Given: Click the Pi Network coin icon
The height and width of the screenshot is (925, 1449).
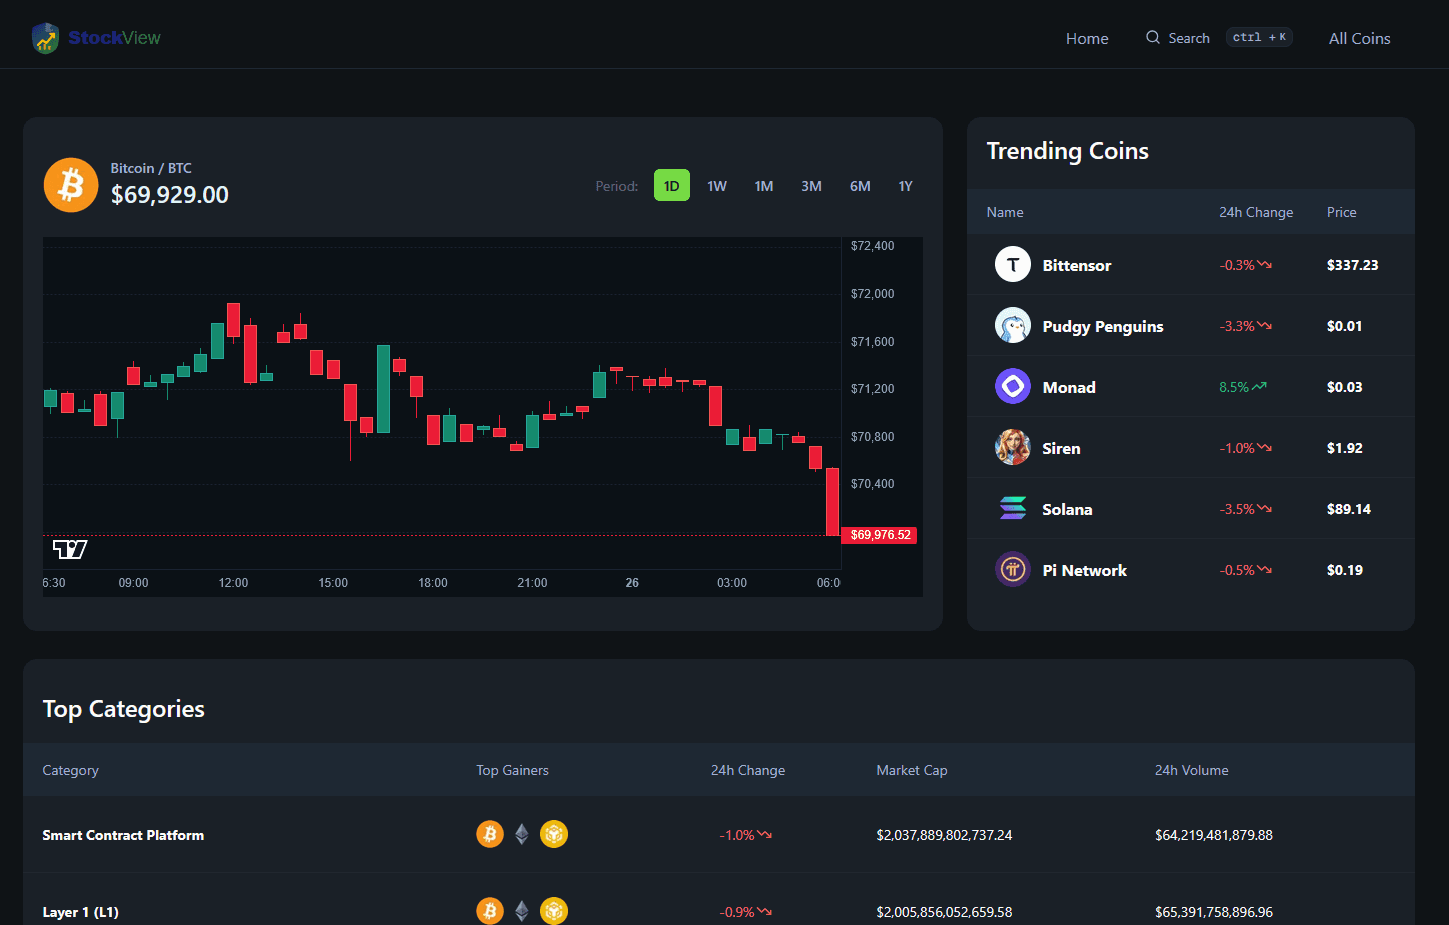Looking at the screenshot, I should 1012,570.
